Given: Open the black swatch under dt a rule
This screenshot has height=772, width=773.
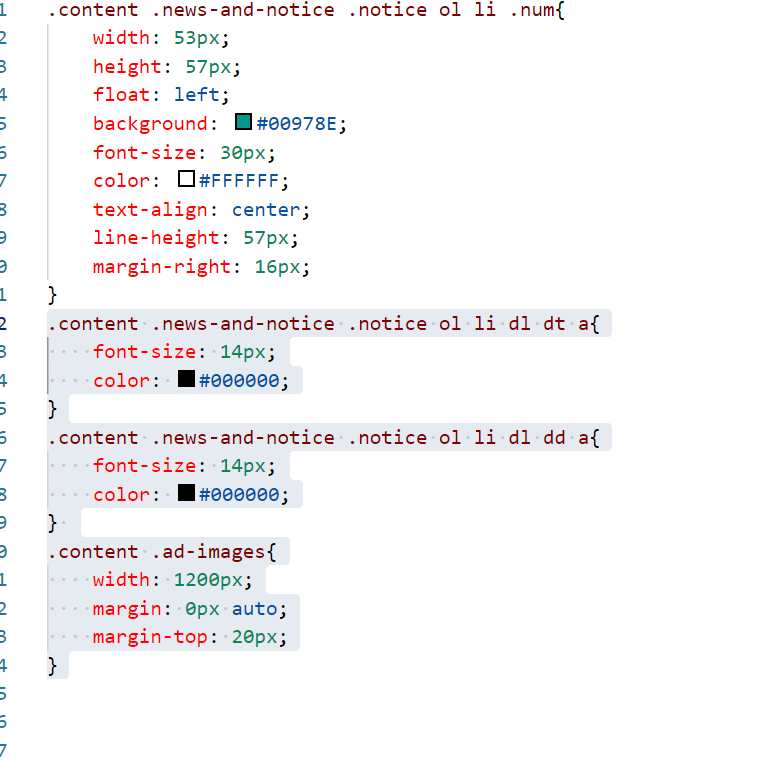Looking at the screenshot, I should coord(186,379).
